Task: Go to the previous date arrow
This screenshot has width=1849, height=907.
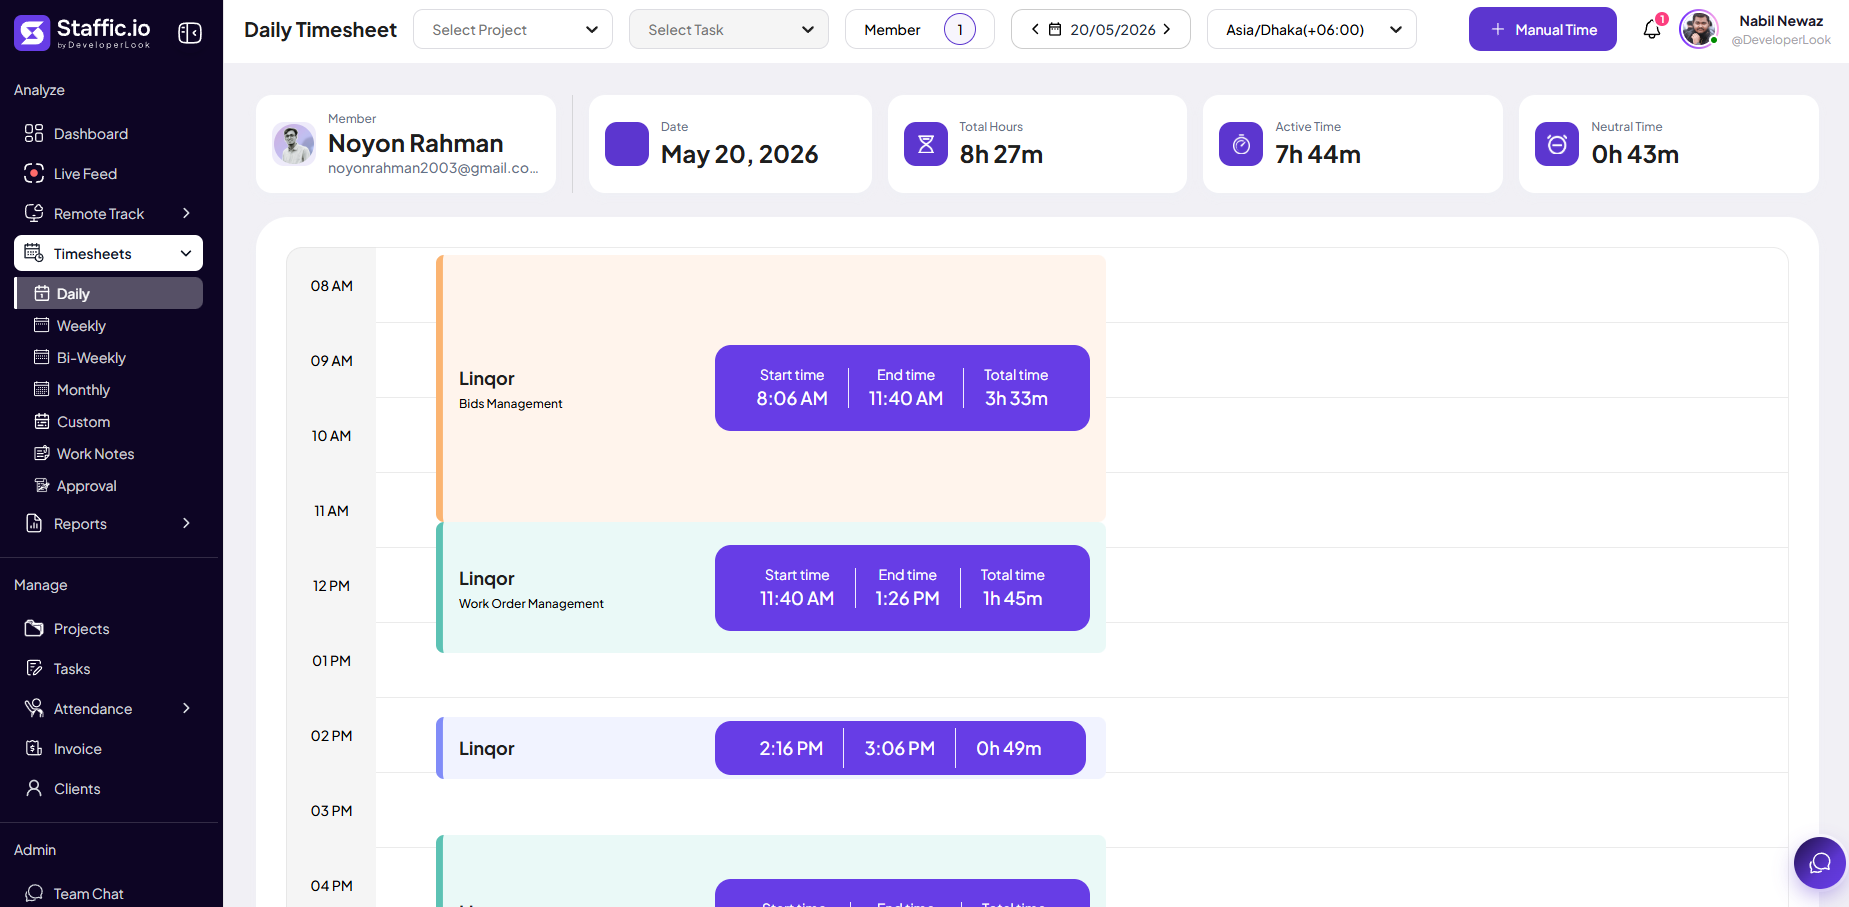Action: [x=1035, y=29]
